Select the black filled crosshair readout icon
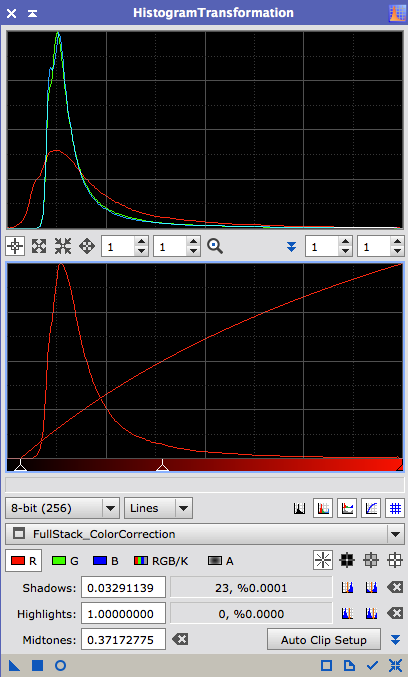This screenshot has height=677, width=408. 347,560
